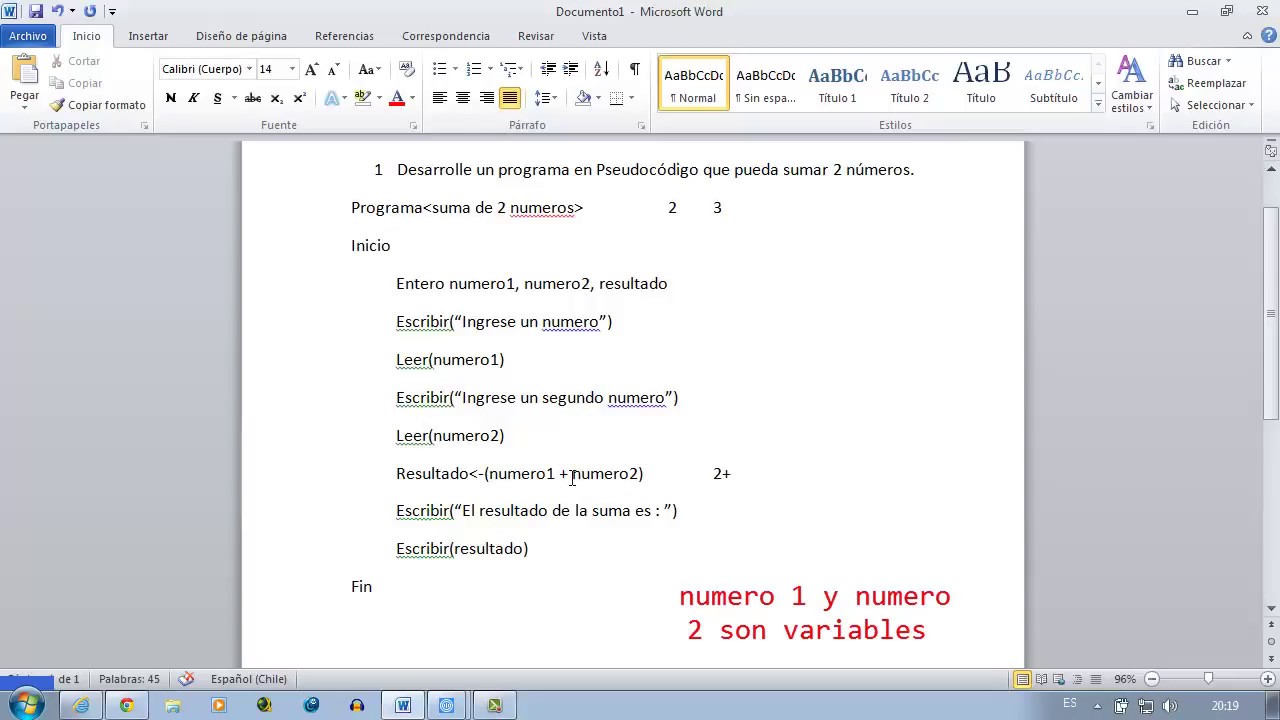Open font name dropdown Calibri (Cuerpo)
The width and height of the screenshot is (1280, 720).
point(249,69)
